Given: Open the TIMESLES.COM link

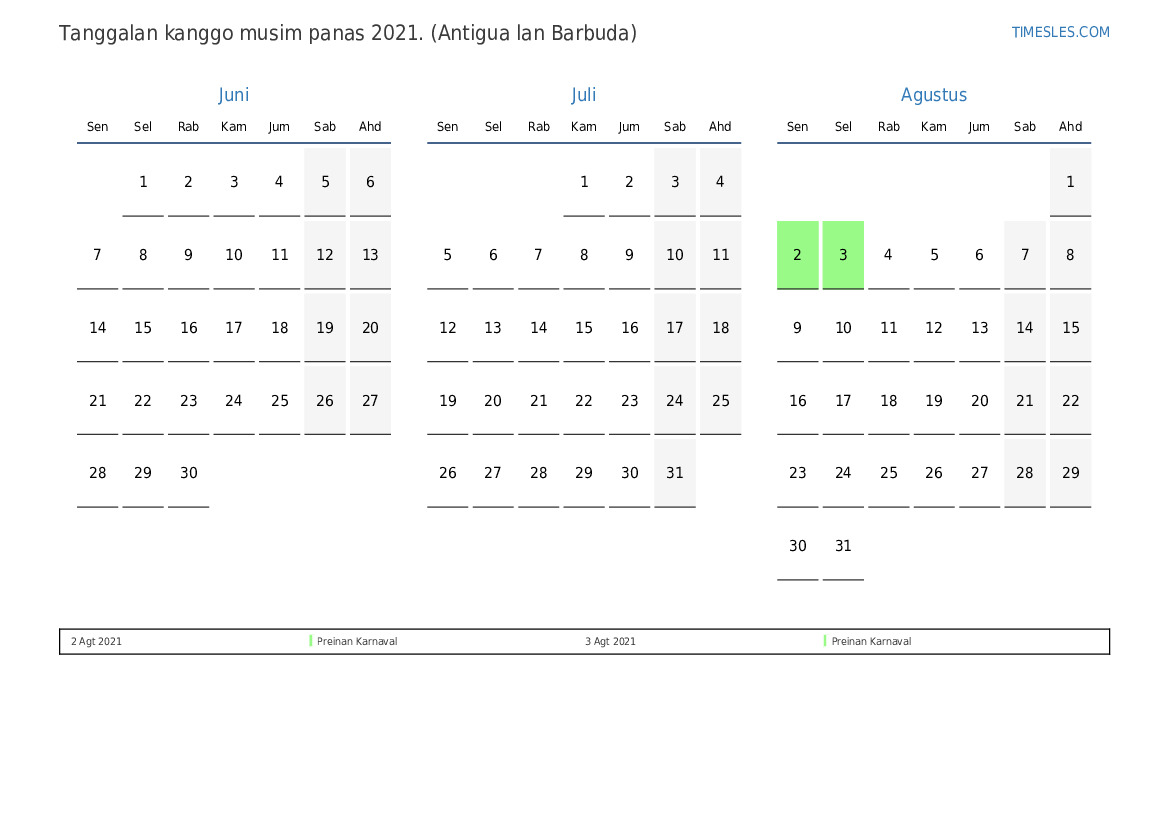Looking at the screenshot, I should click(x=1060, y=32).
